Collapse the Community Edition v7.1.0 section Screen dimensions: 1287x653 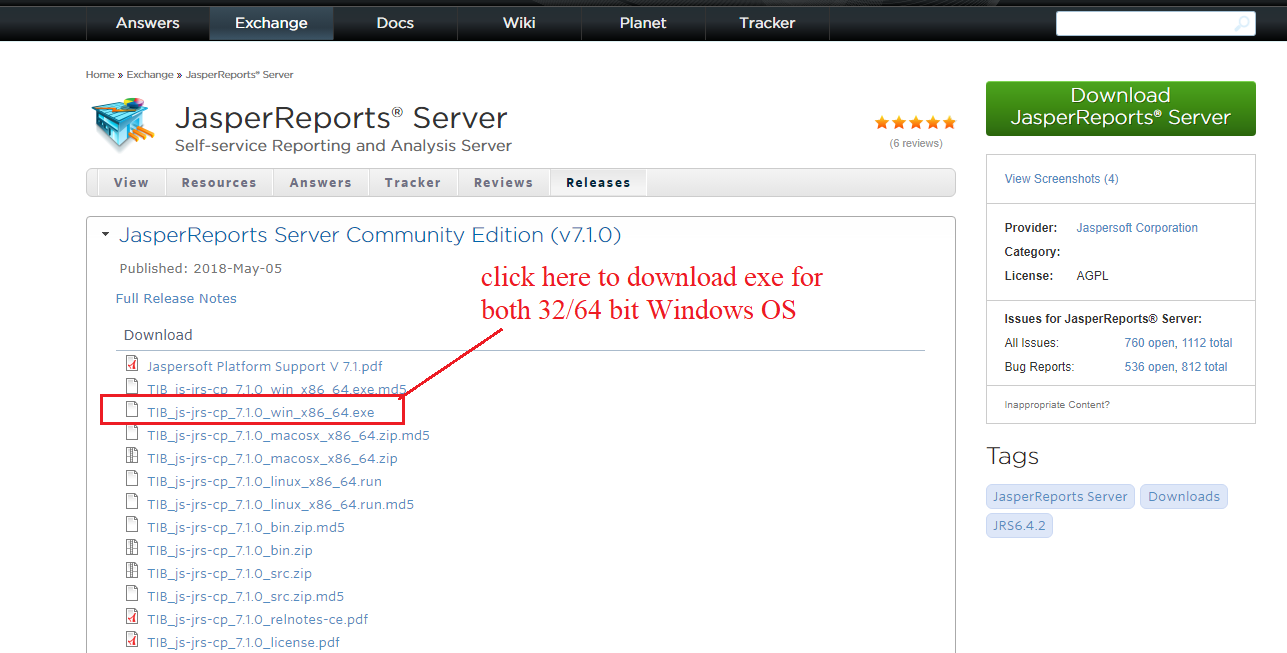tap(105, 235)
